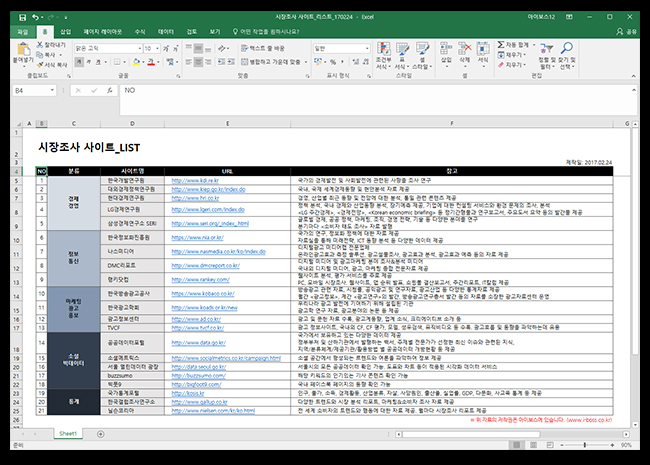650x465 pixels.
Task: Activate the Format Painter brush
Action: [x=40, y=65]
